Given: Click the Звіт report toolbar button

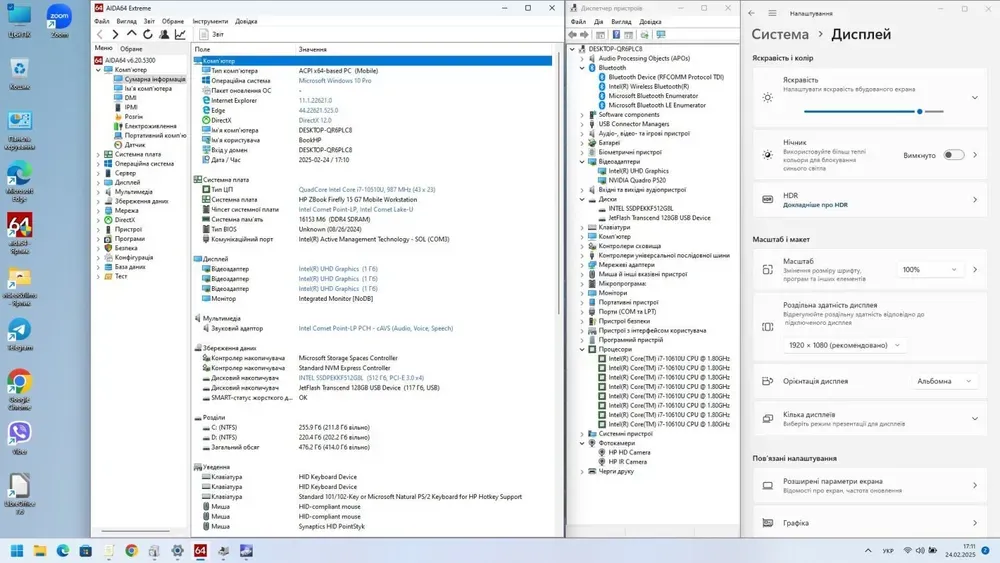Looking at the screenshot, I should tap(211, 34).
